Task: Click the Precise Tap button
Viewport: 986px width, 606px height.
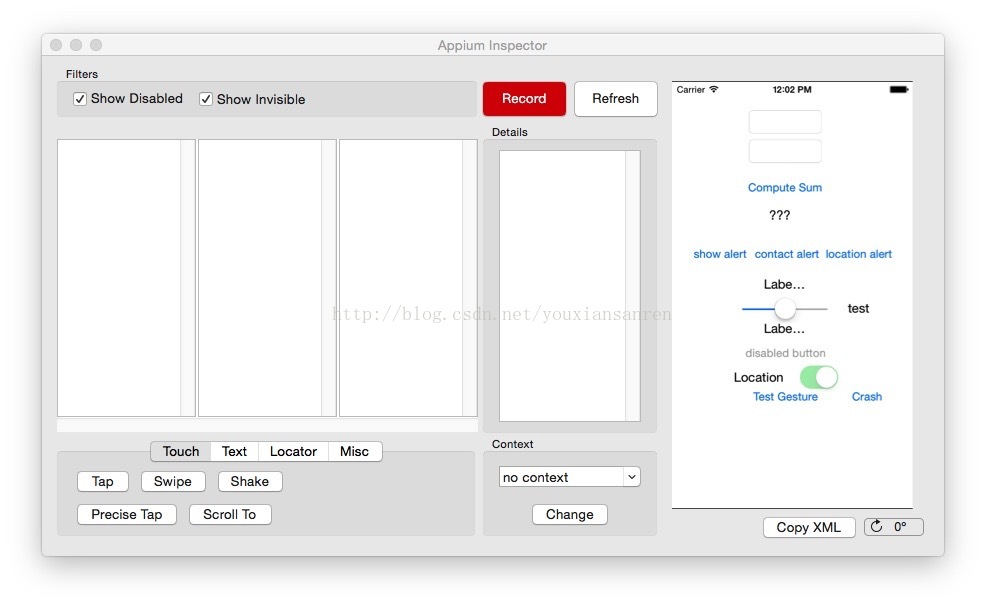Action: point(126,514)
